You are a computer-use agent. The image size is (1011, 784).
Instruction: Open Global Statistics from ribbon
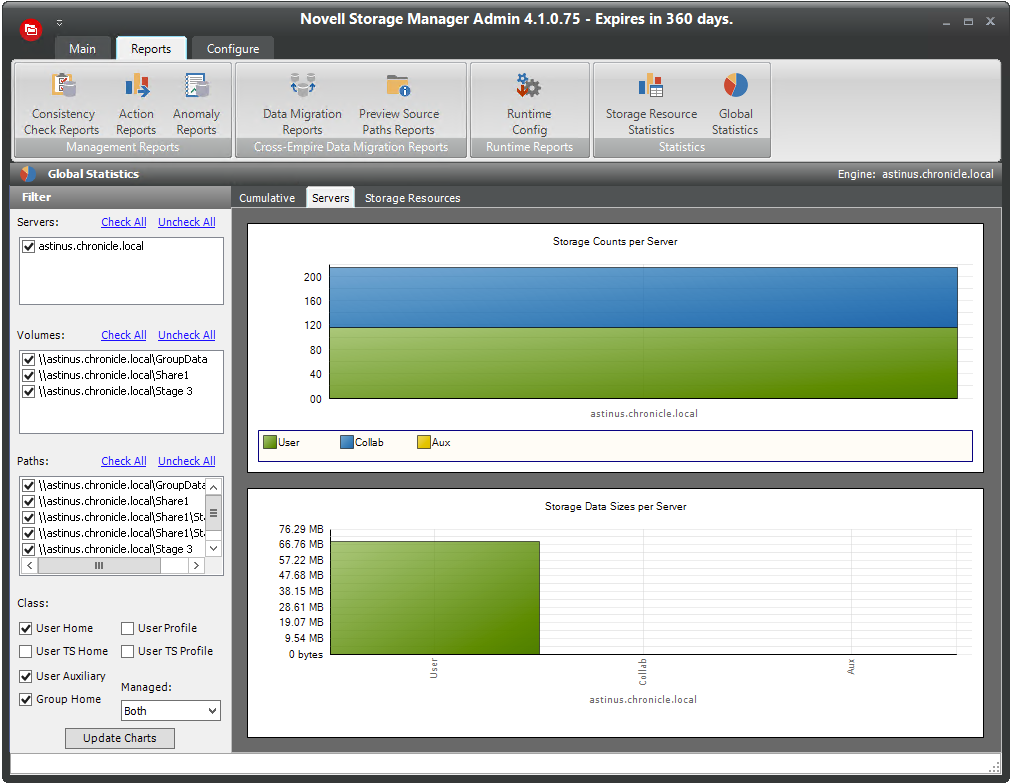[735, 104]
